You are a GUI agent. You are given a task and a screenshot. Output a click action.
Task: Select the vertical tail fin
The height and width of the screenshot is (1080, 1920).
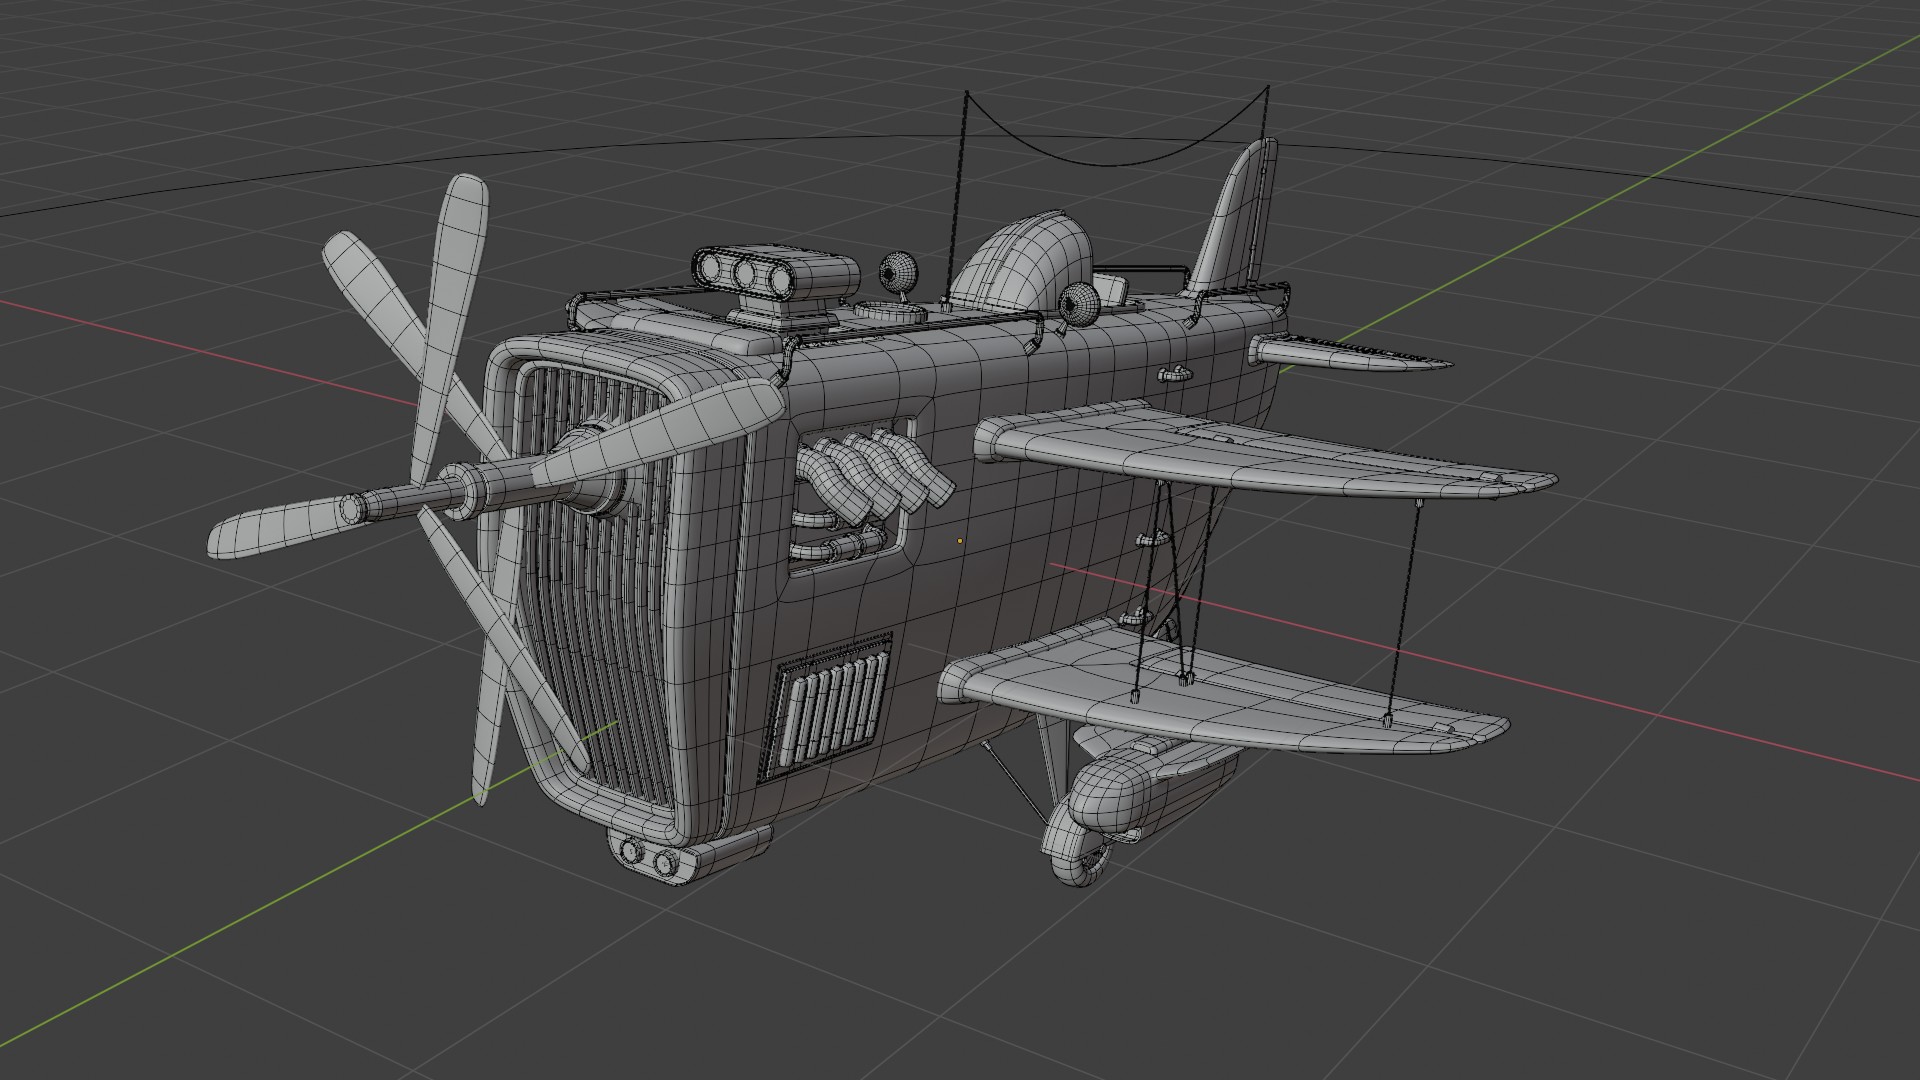(1235, 220)
